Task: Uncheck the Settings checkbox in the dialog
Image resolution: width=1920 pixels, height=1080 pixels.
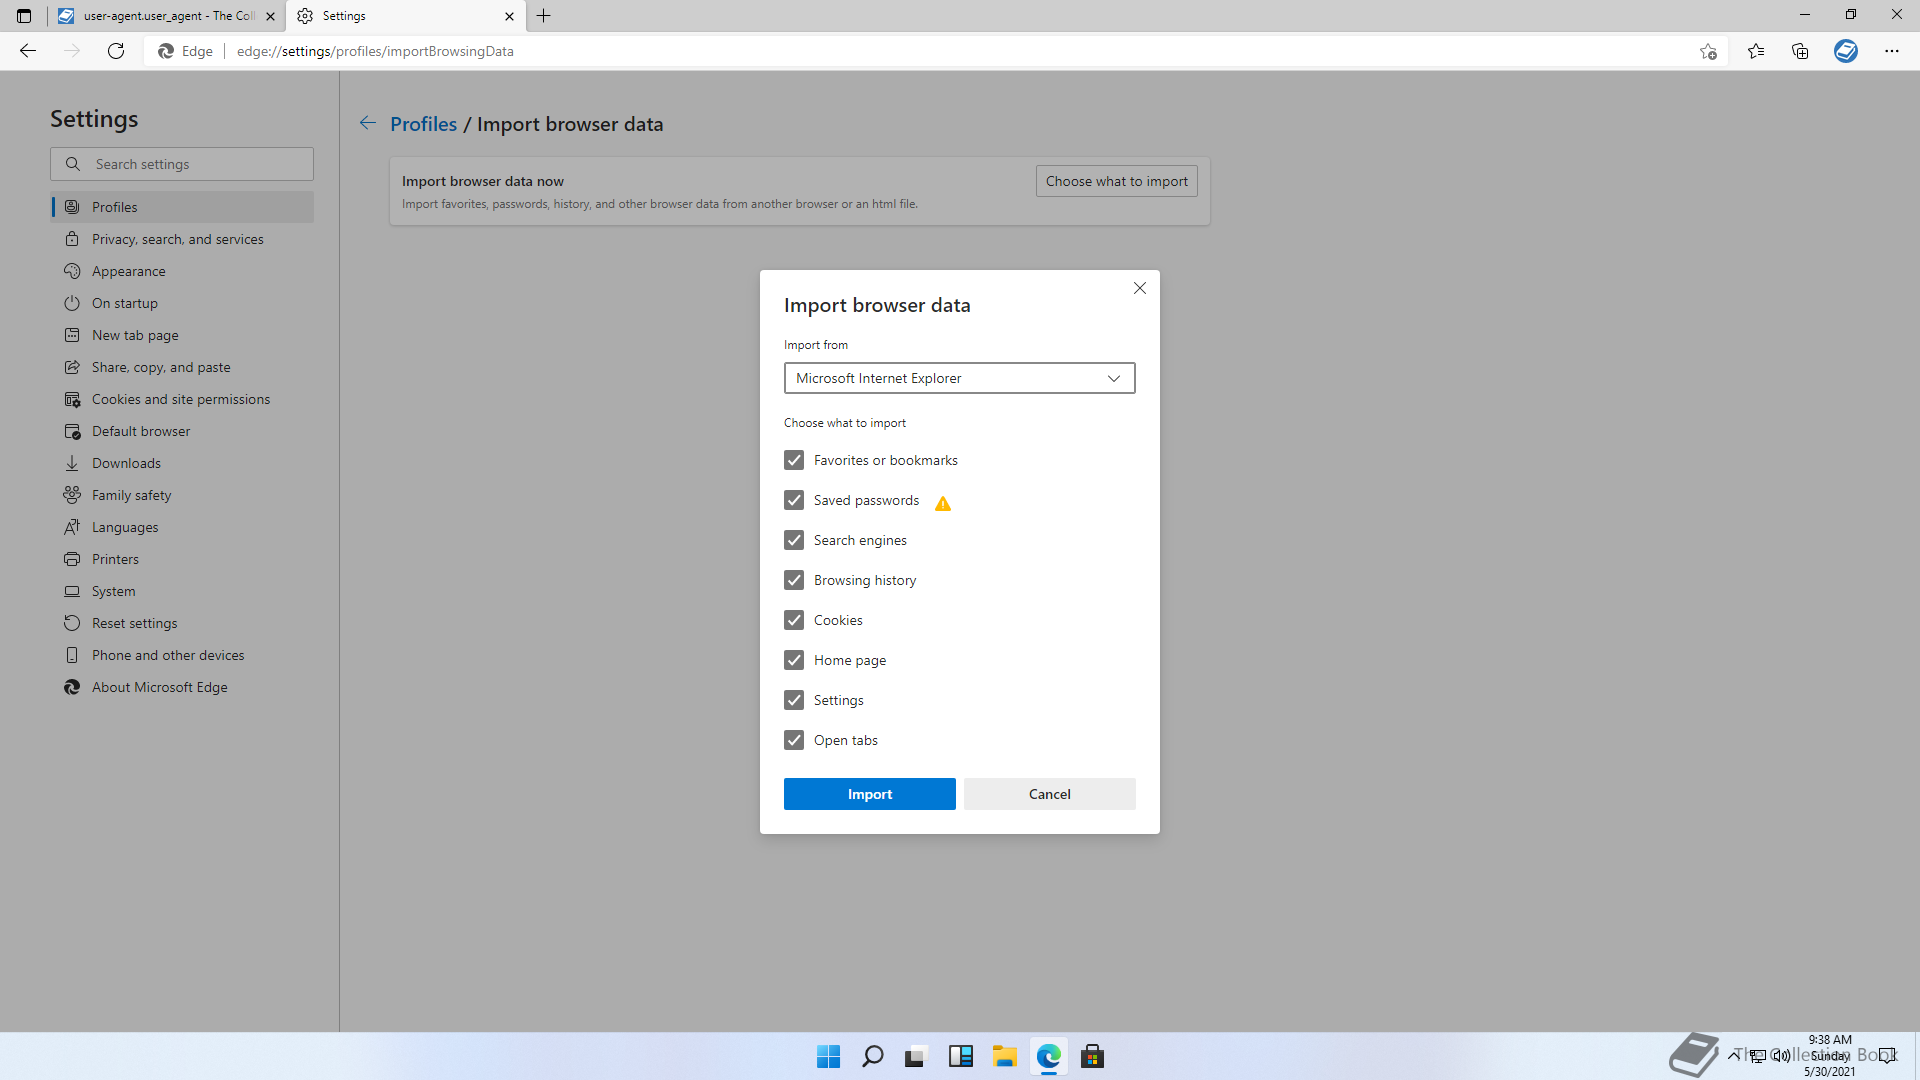Action: click(794, 700)
